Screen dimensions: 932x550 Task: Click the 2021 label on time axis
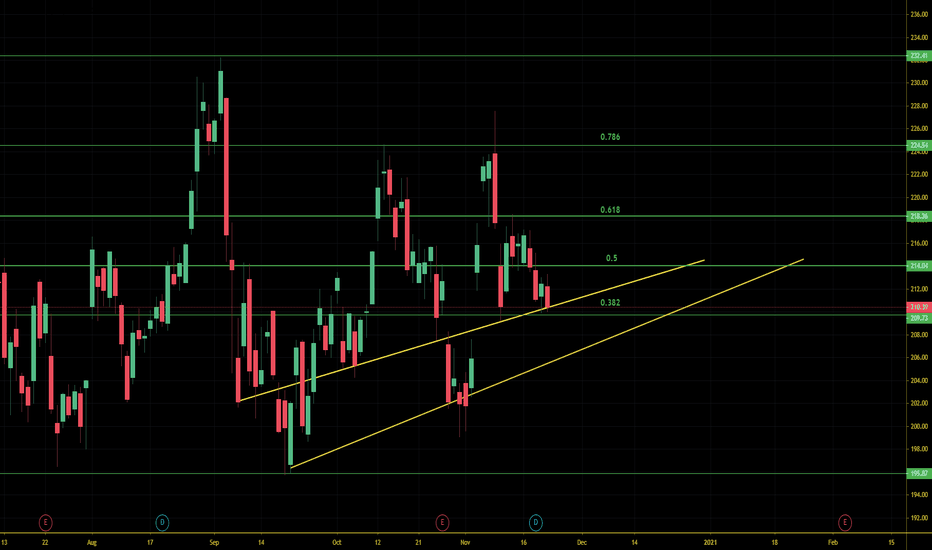click(710, 543)
